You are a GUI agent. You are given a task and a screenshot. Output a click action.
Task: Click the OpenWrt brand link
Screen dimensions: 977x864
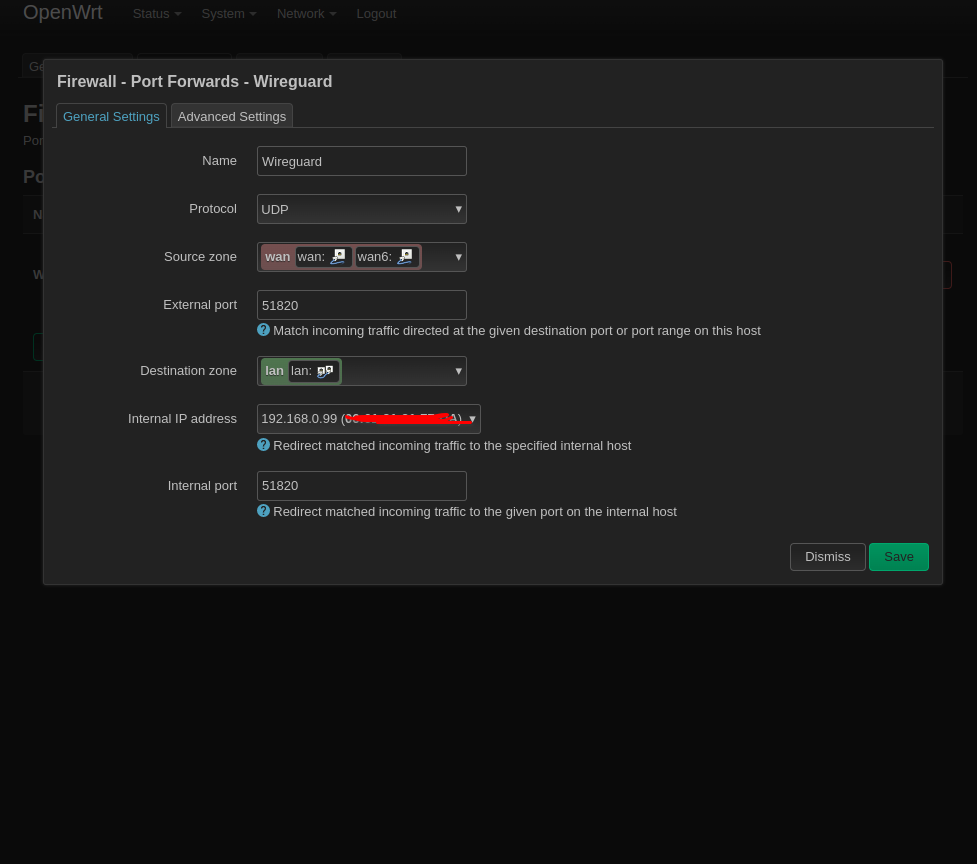(62, 12)
